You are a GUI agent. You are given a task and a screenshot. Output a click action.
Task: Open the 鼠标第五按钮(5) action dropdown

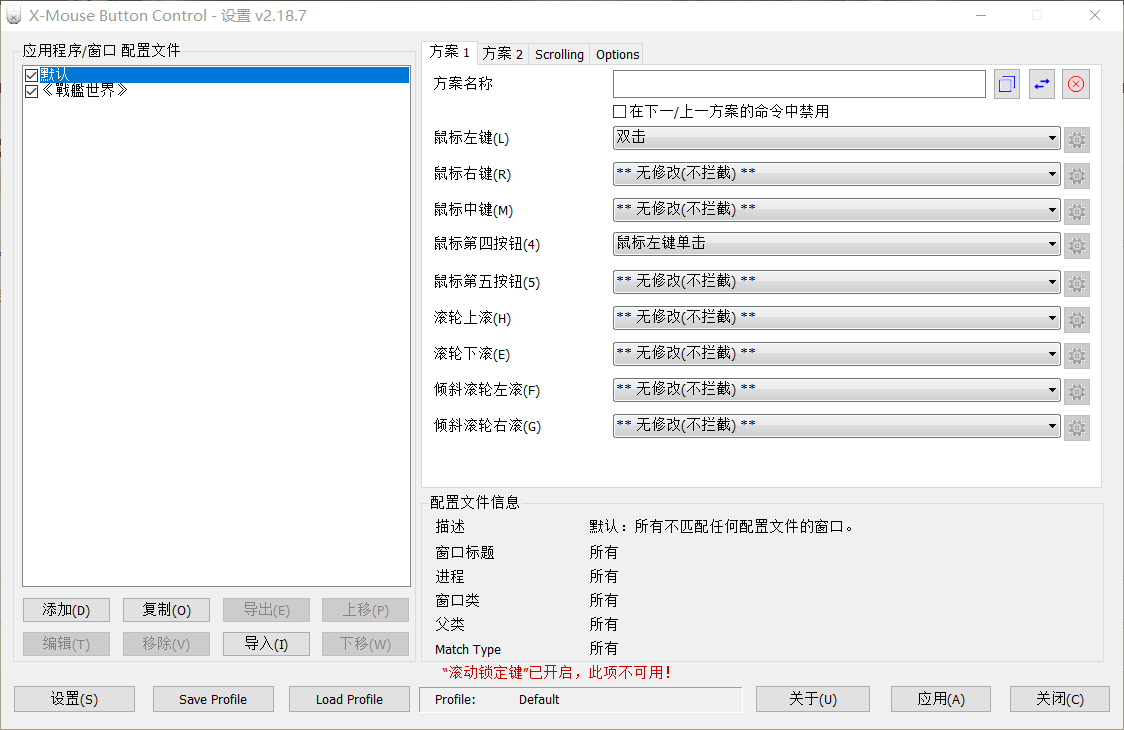[837, 282]
